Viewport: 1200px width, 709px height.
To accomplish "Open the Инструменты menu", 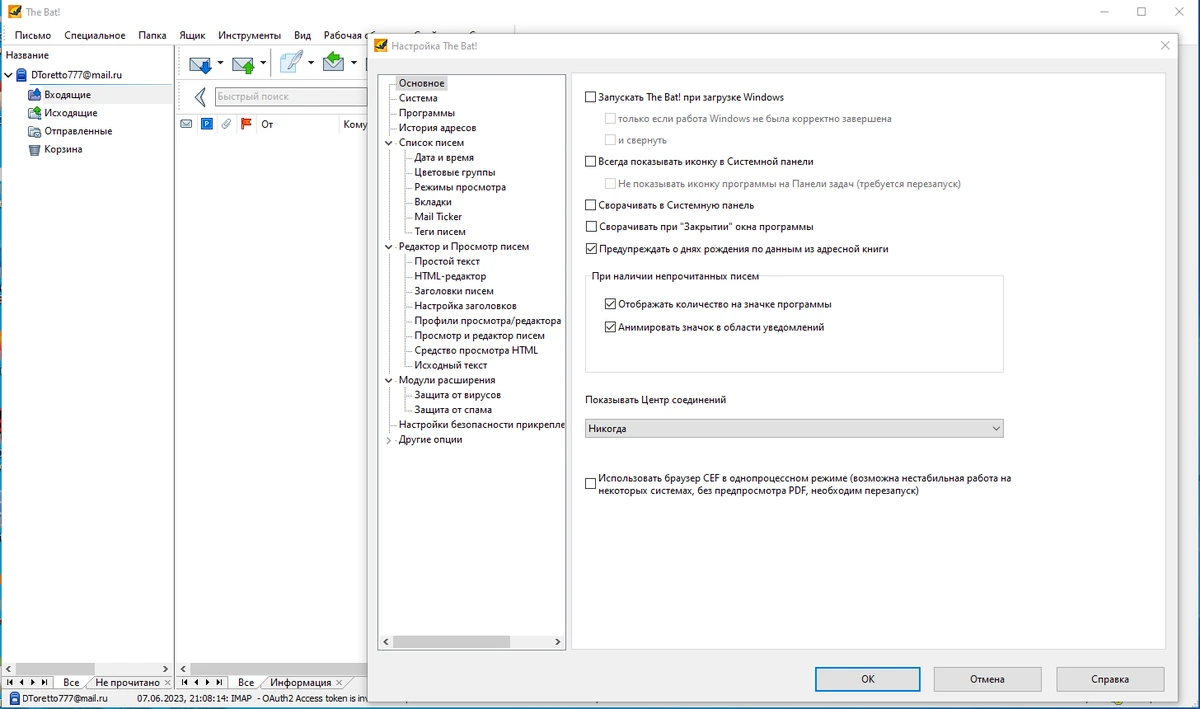I will click(x=250, y=35).
